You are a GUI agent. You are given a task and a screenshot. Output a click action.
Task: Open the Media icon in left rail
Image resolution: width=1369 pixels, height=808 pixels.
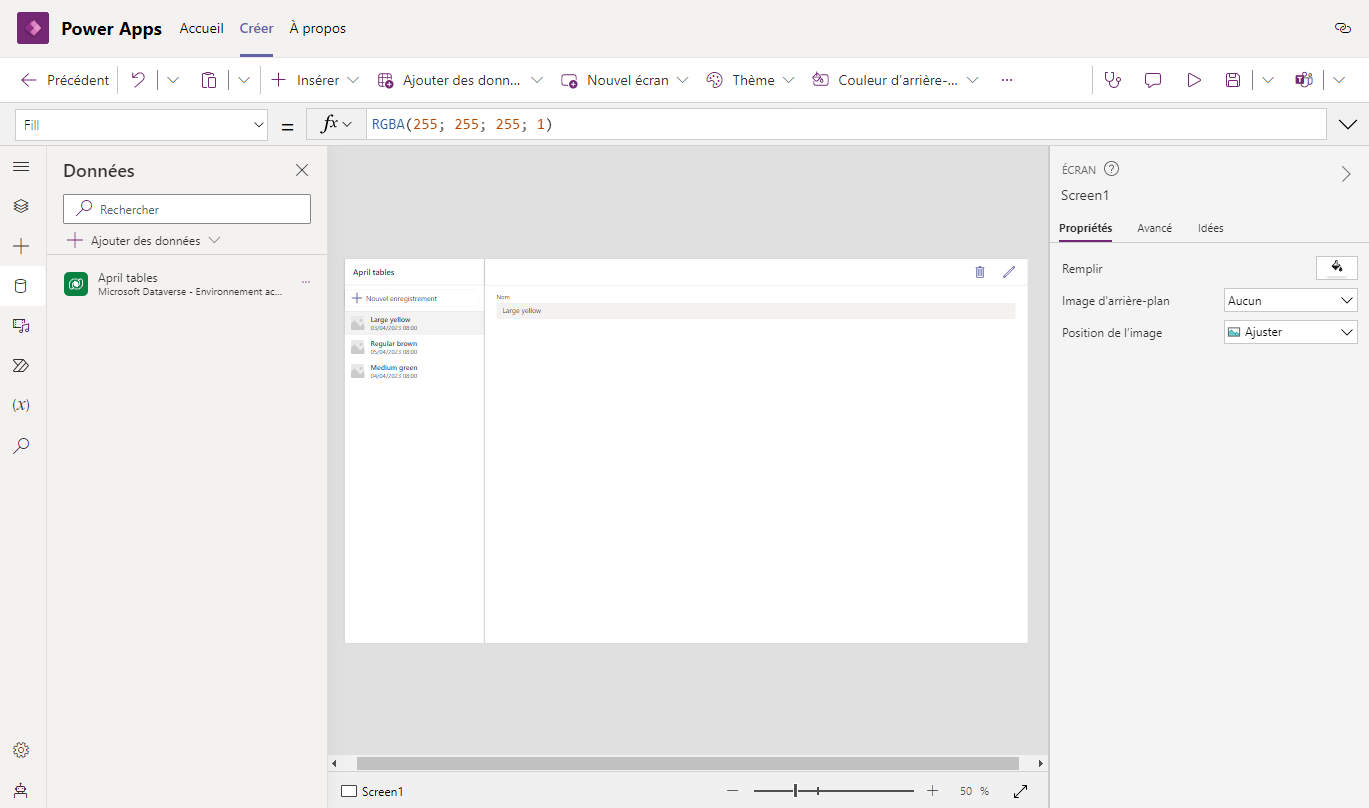tap(21, 325)
